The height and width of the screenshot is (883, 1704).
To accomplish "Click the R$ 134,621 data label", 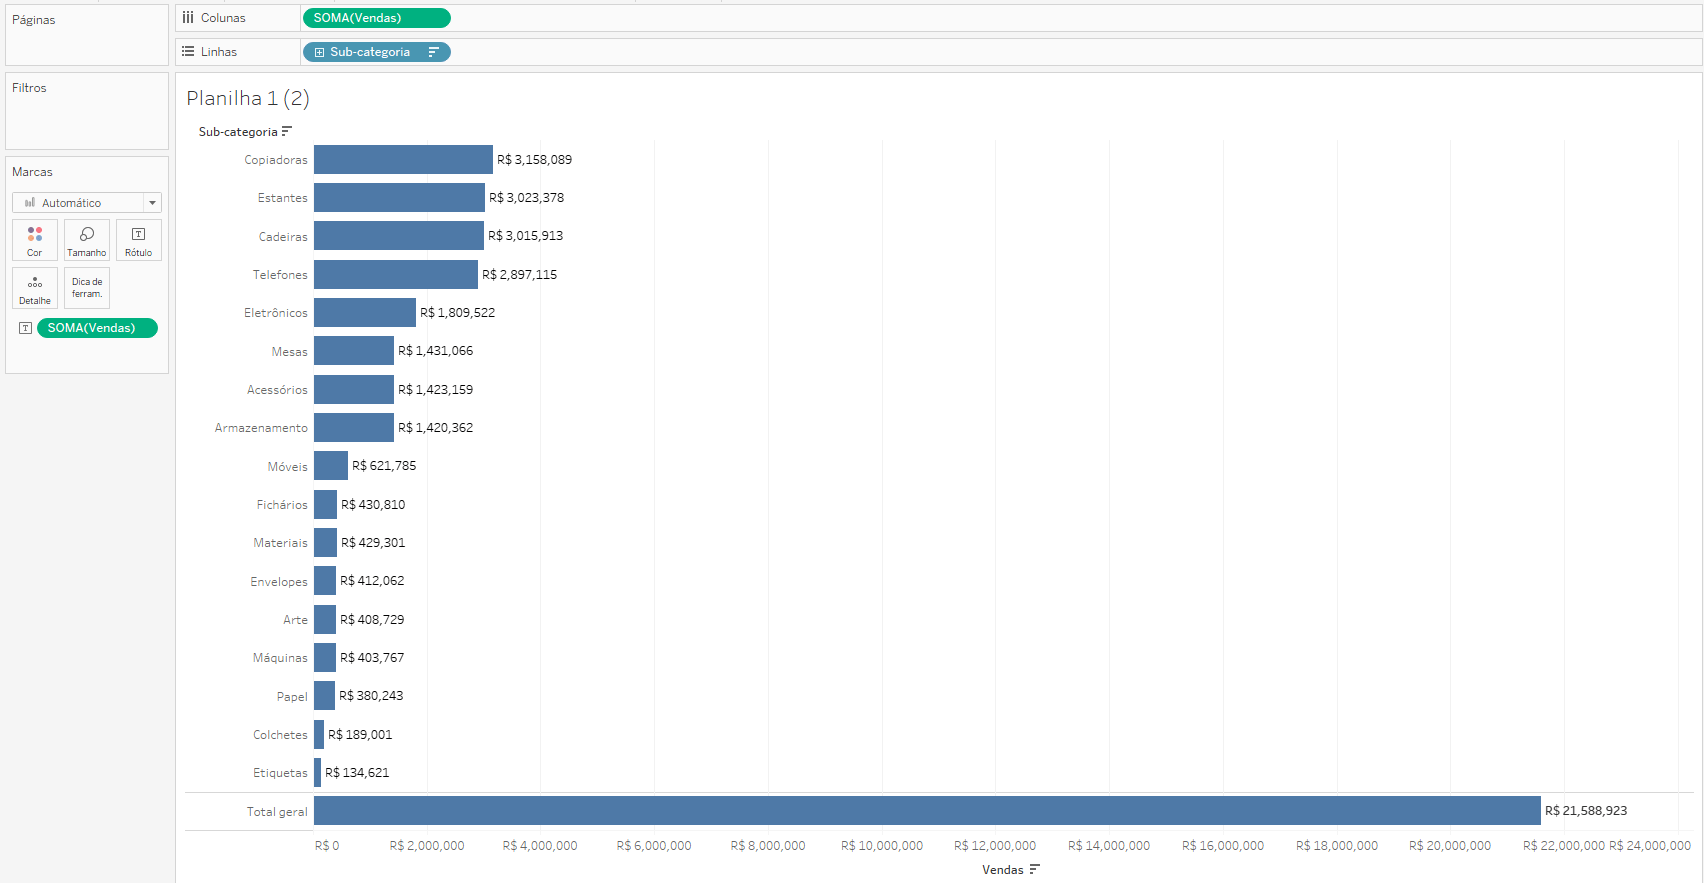I will pos(357,773).
